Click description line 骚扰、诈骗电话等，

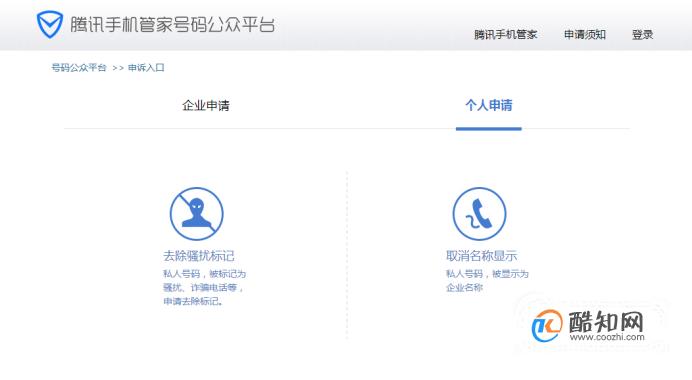click(203, 288)
